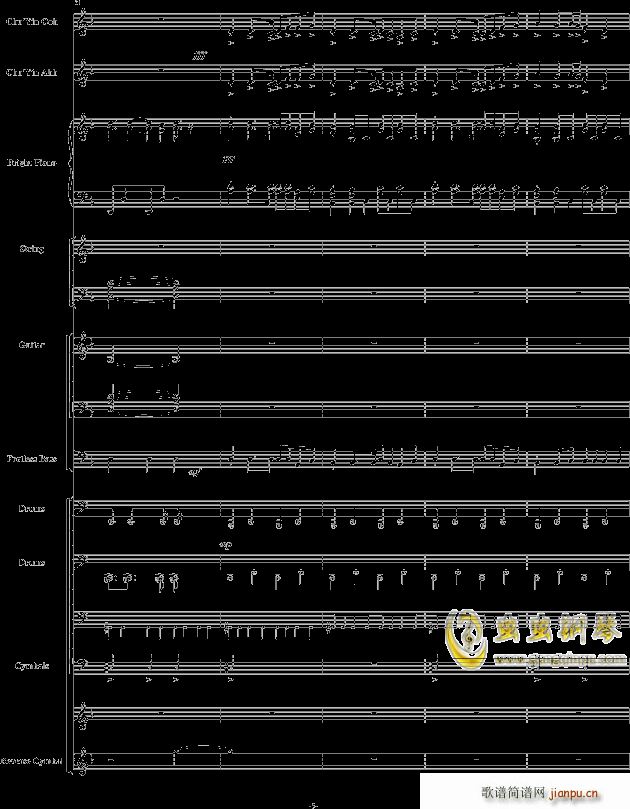Select the Fretless Bass instrument label

[x=29, y=459]
